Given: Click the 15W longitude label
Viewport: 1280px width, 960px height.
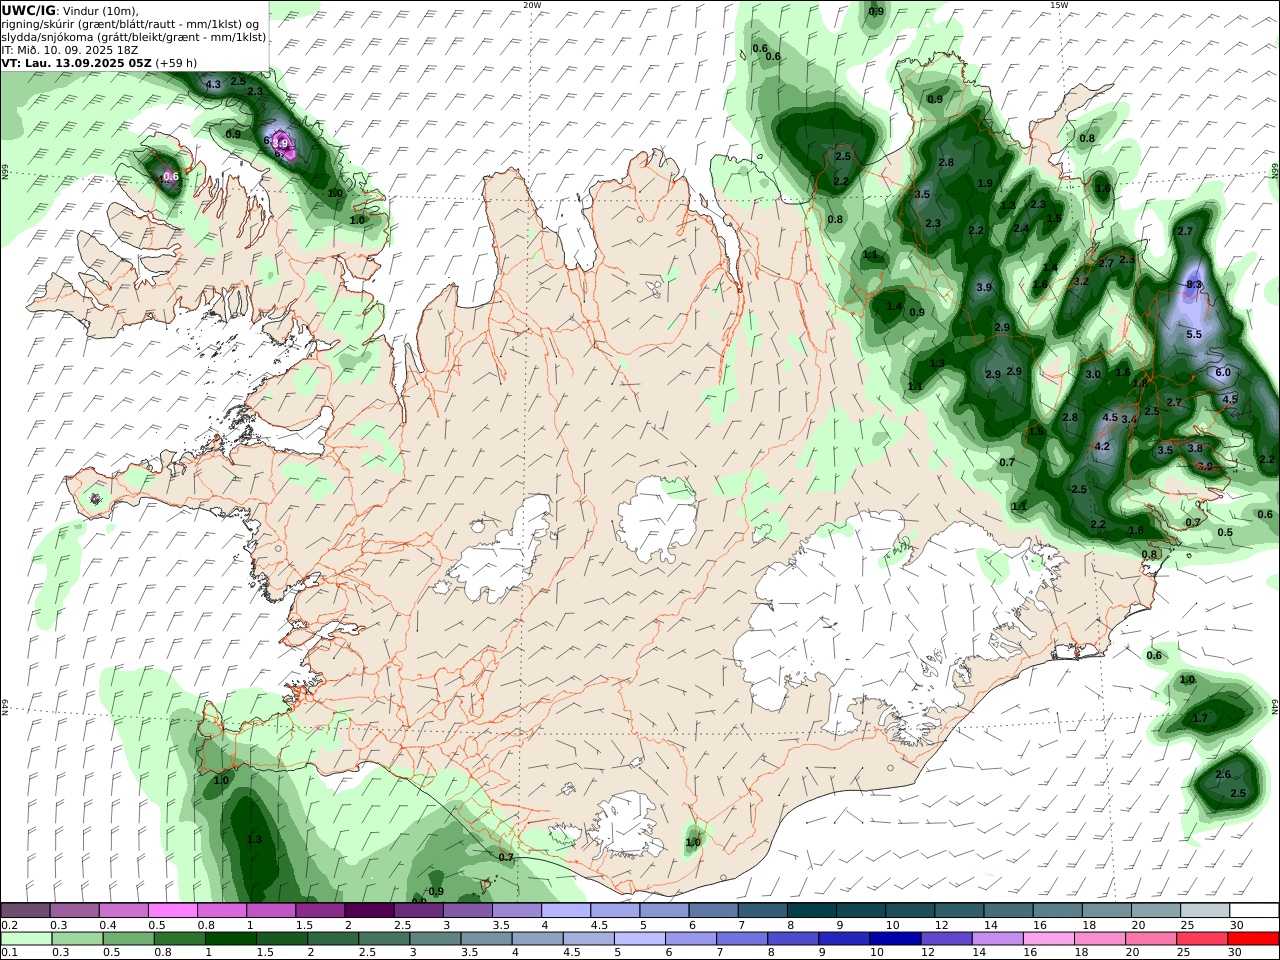Looking at the screenshot, I should (x=1059, y=5).
